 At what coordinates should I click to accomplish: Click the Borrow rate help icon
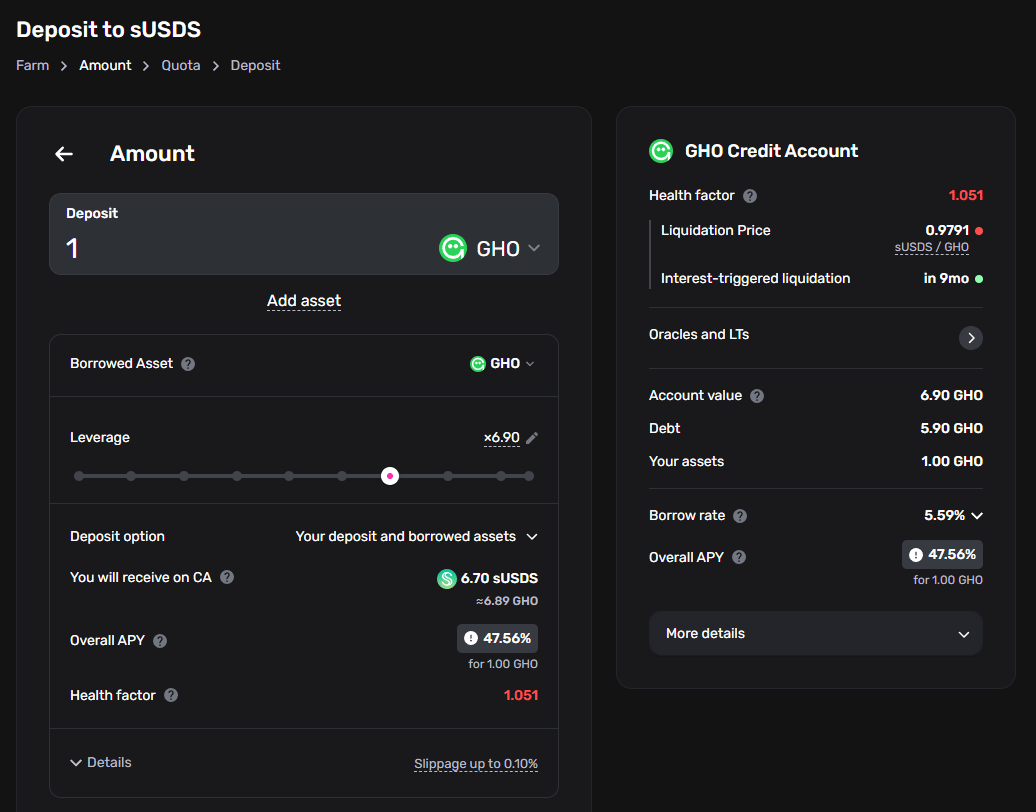[740, 516]
